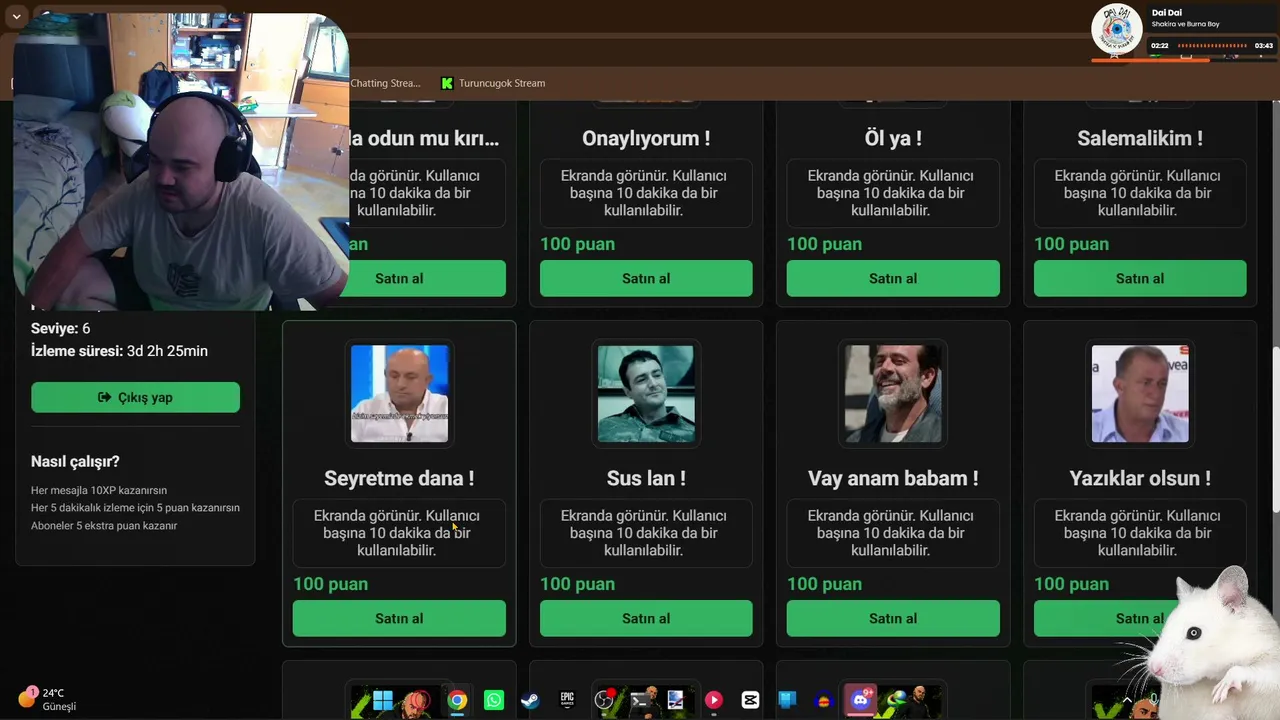Open the tab search dropdown arrow
Screen dimensions: 1280x720
click(x=16, y=17)
